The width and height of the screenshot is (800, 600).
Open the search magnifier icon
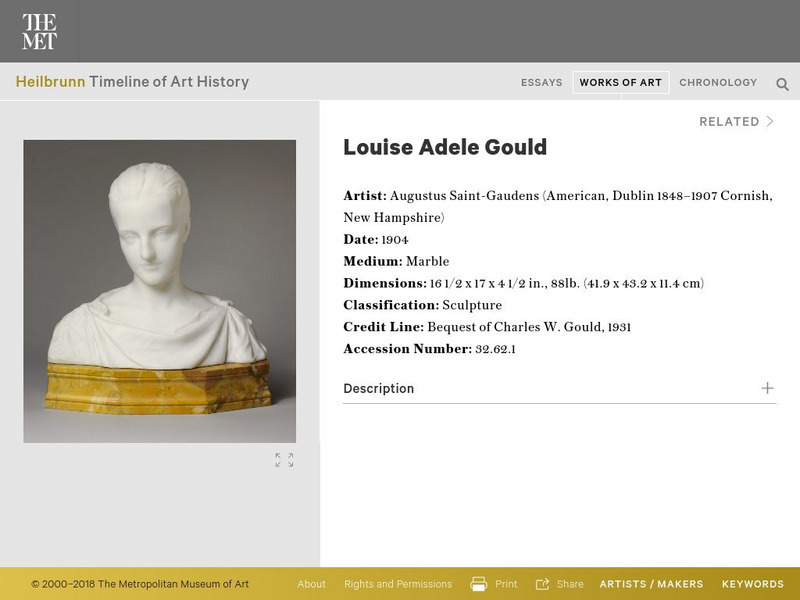[782, 84]
